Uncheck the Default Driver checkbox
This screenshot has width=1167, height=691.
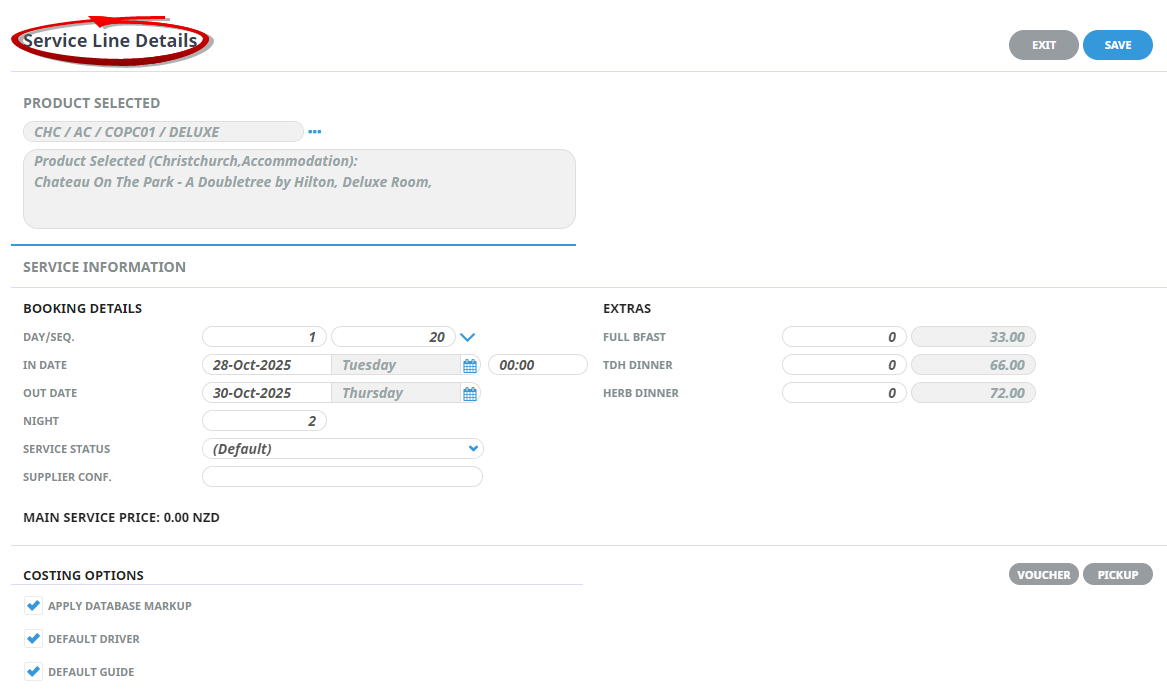34,639
